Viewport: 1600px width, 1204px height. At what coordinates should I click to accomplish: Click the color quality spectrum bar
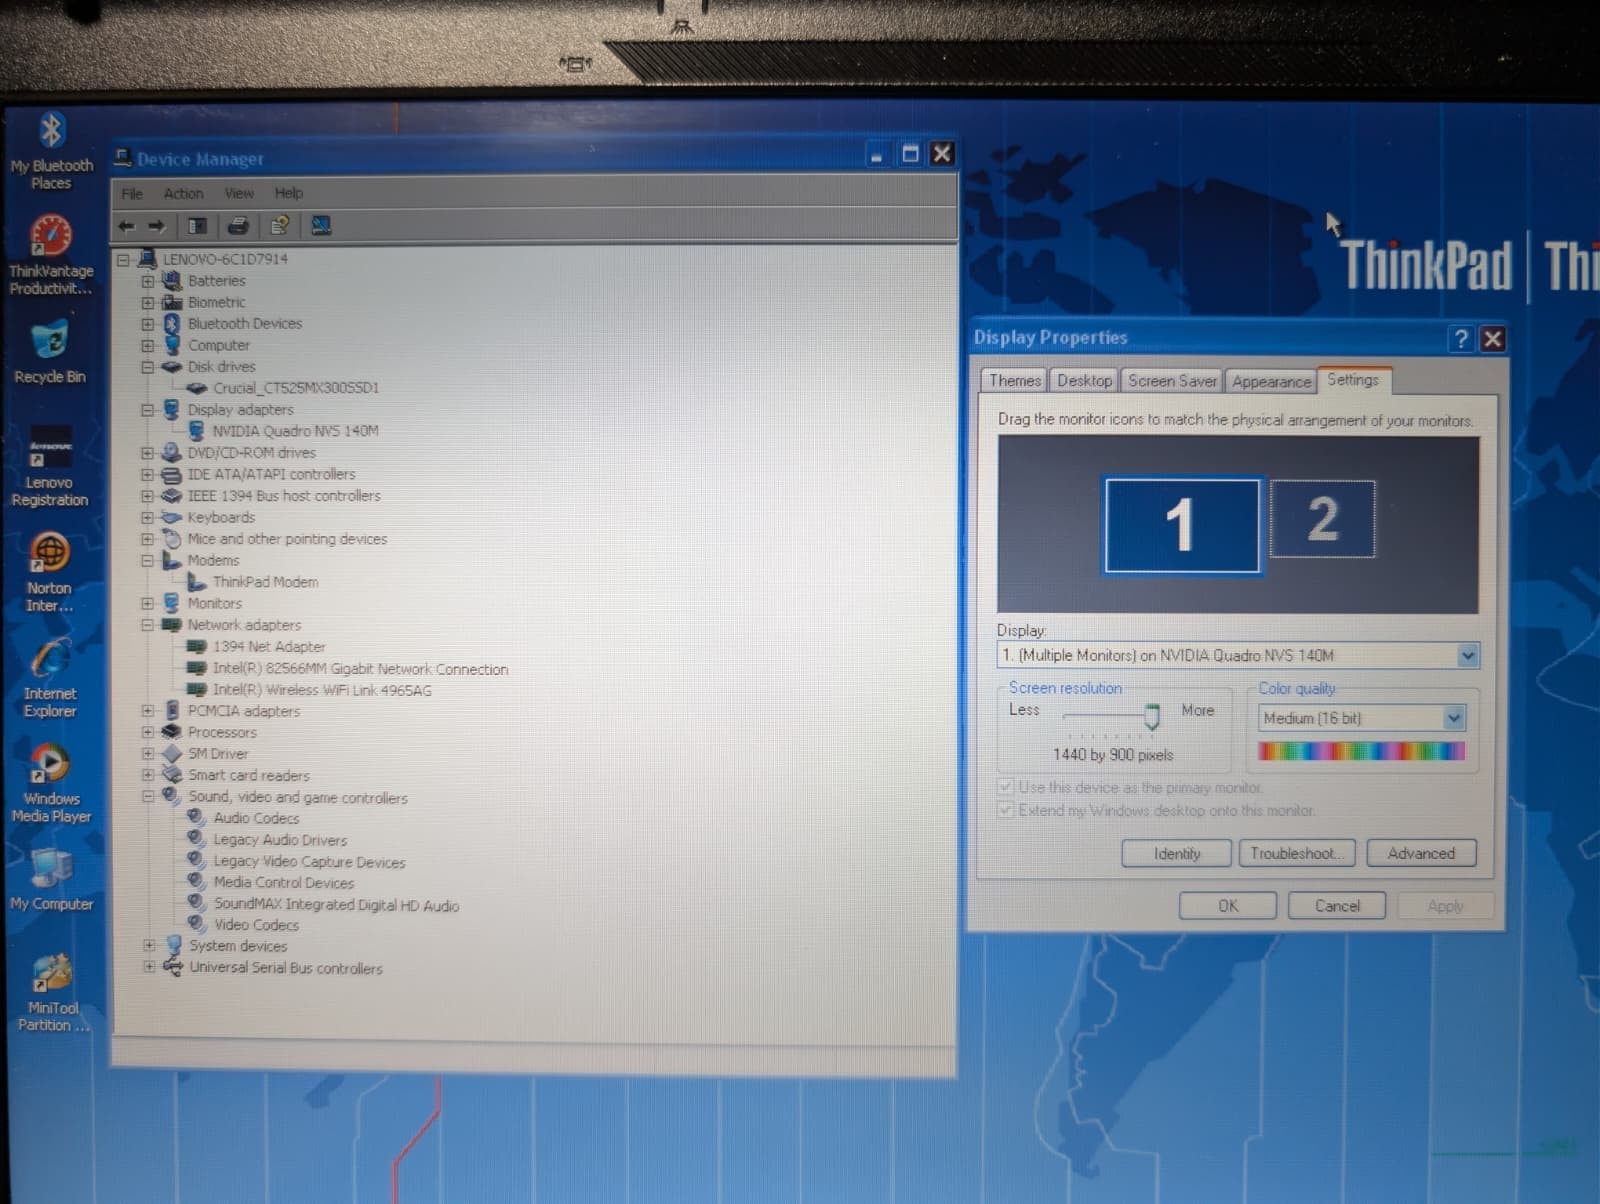click(1361, 751)
